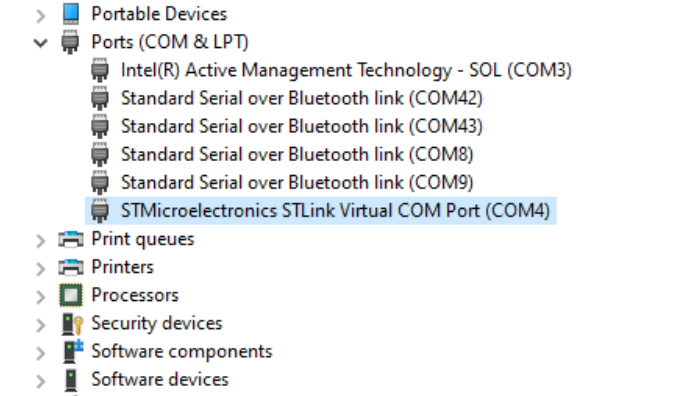The height and width of the screenshot is (396, 676).
Task: Click the Print queues printer icon
Action: pyautogui.click(x=71, y=239)
